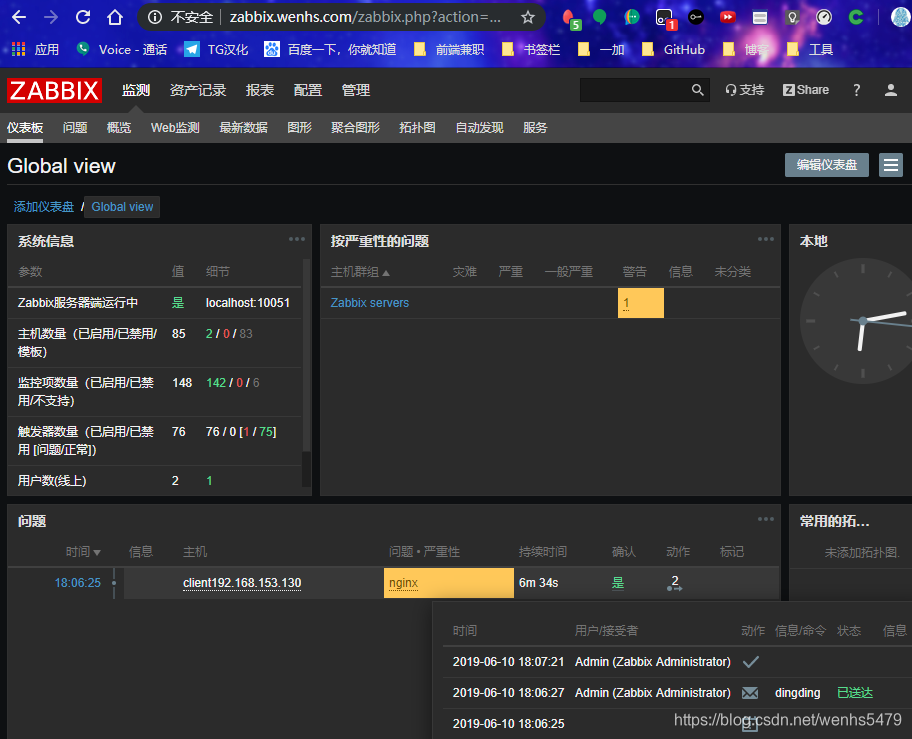912x739 pixels.
Task: Click the analog clock in 本地 widget
Action: pyautogui.click(x=856, y=321)
